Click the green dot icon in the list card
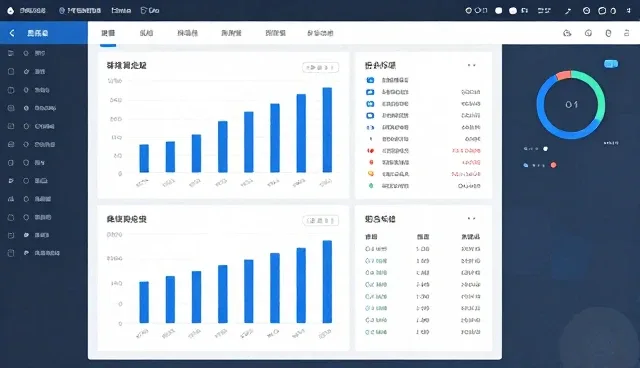 point(371,186)
